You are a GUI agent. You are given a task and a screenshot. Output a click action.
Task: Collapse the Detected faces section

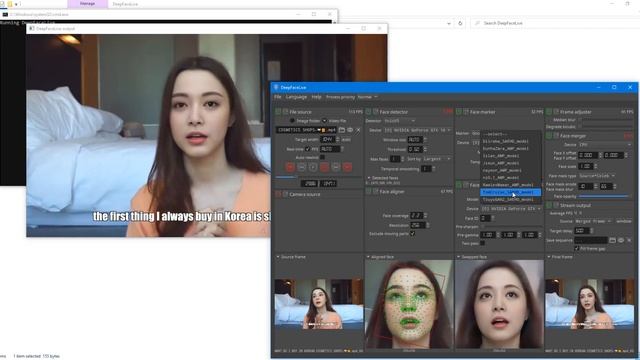click(369, 178)
